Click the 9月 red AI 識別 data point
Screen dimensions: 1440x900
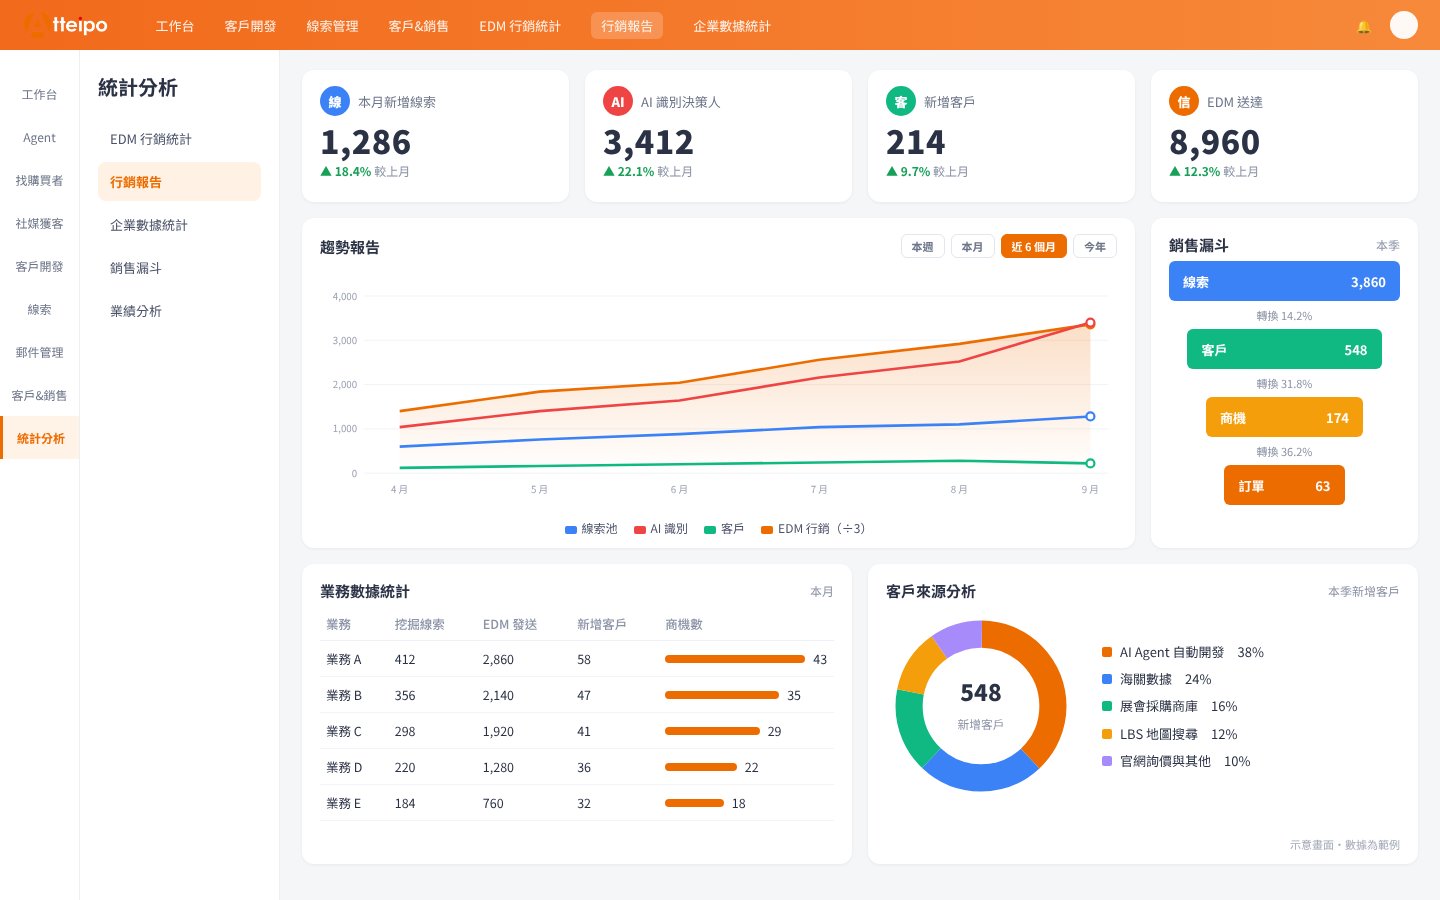click(x=1090, y=323)
